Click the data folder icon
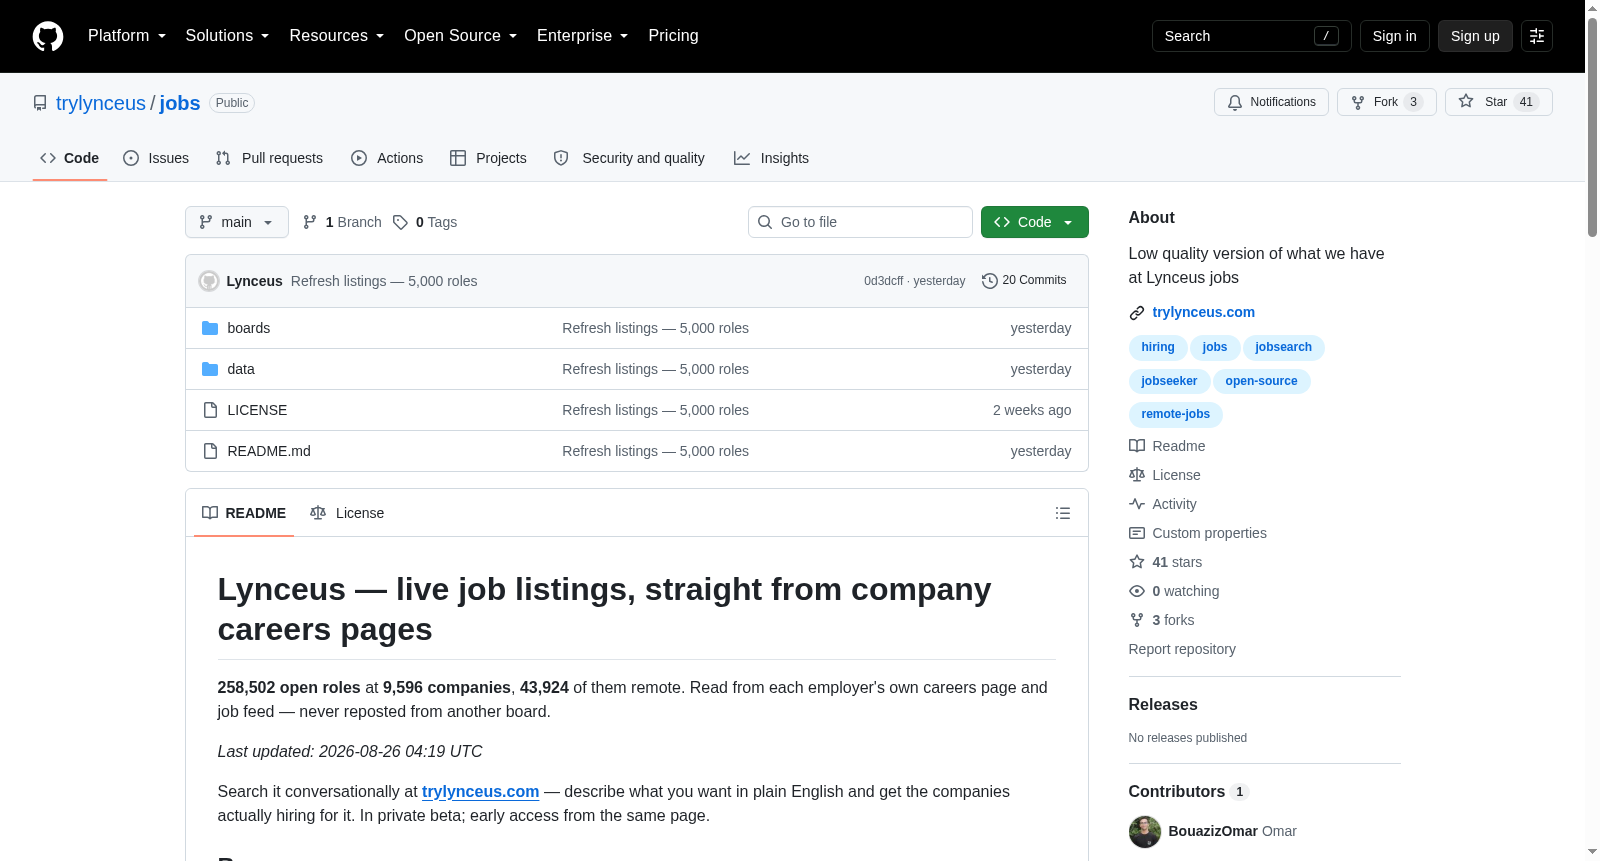This screenshot has width=1600, height=861. (x=210, y=369)
